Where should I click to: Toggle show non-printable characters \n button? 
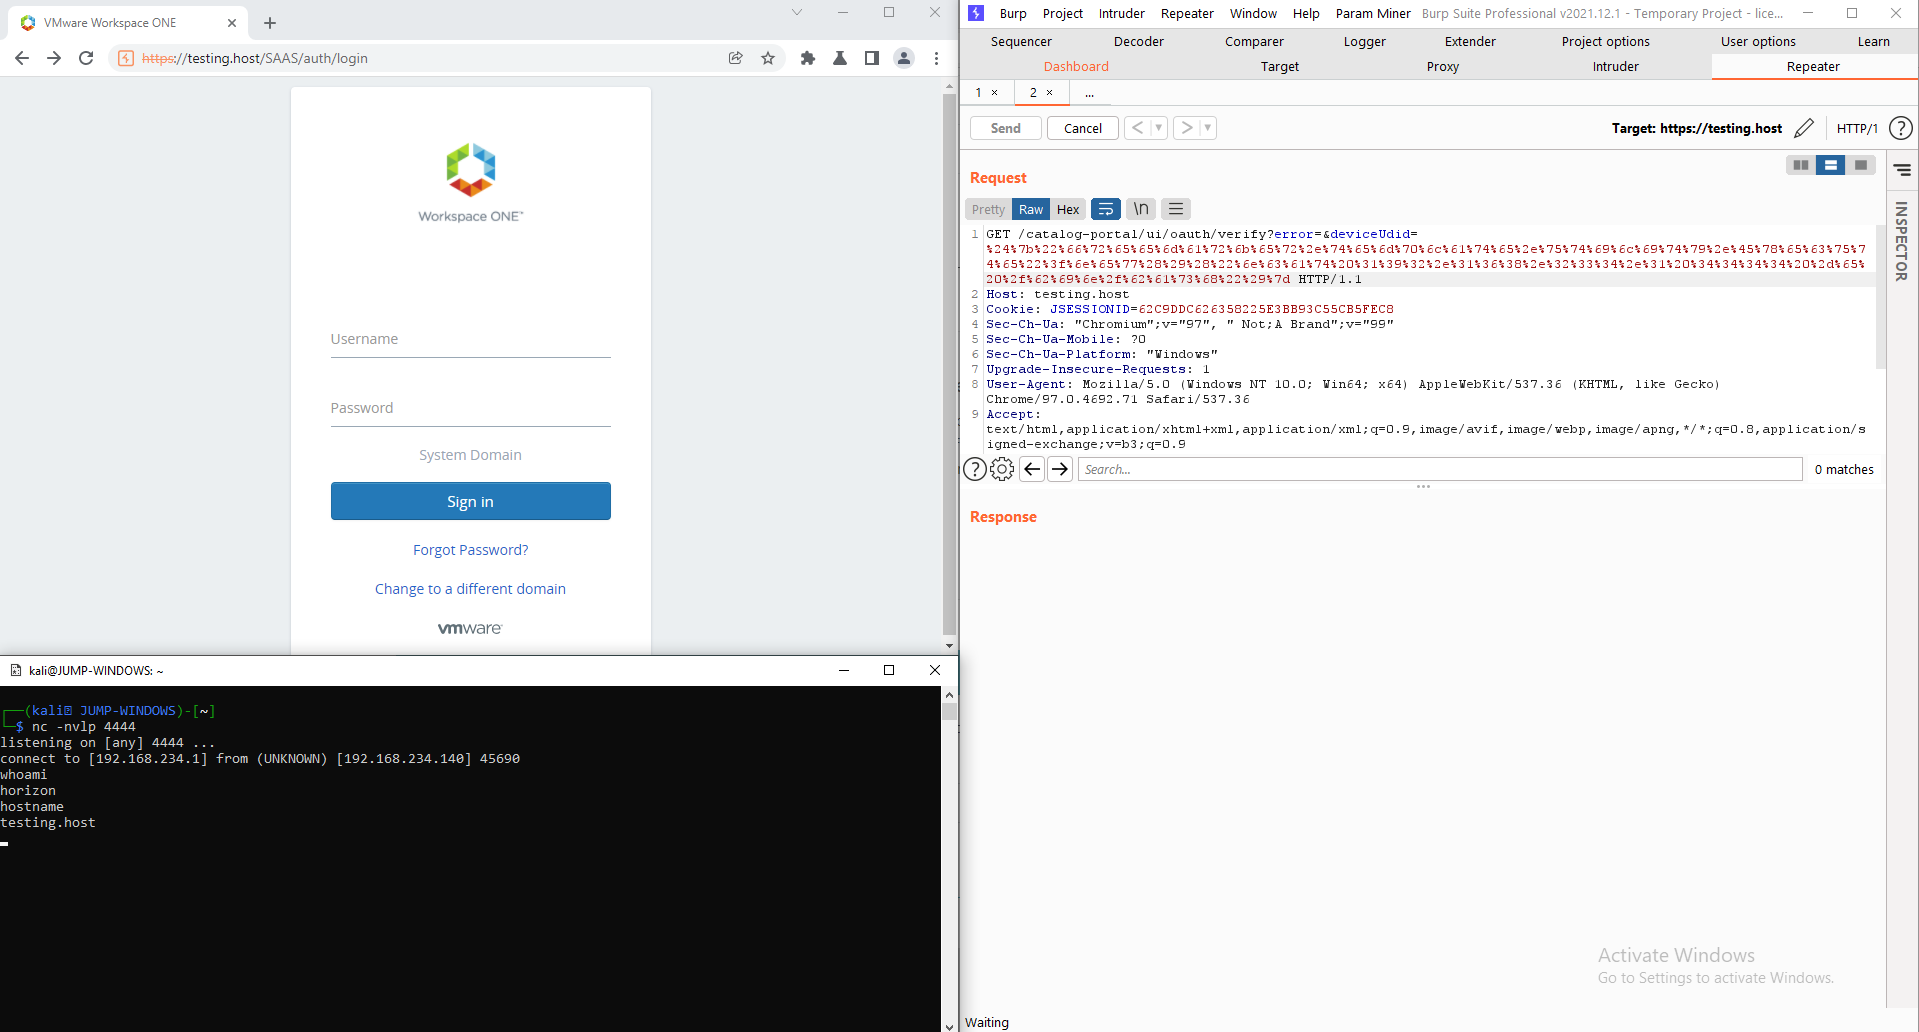pyautogui.click(x=1141, y=209)
